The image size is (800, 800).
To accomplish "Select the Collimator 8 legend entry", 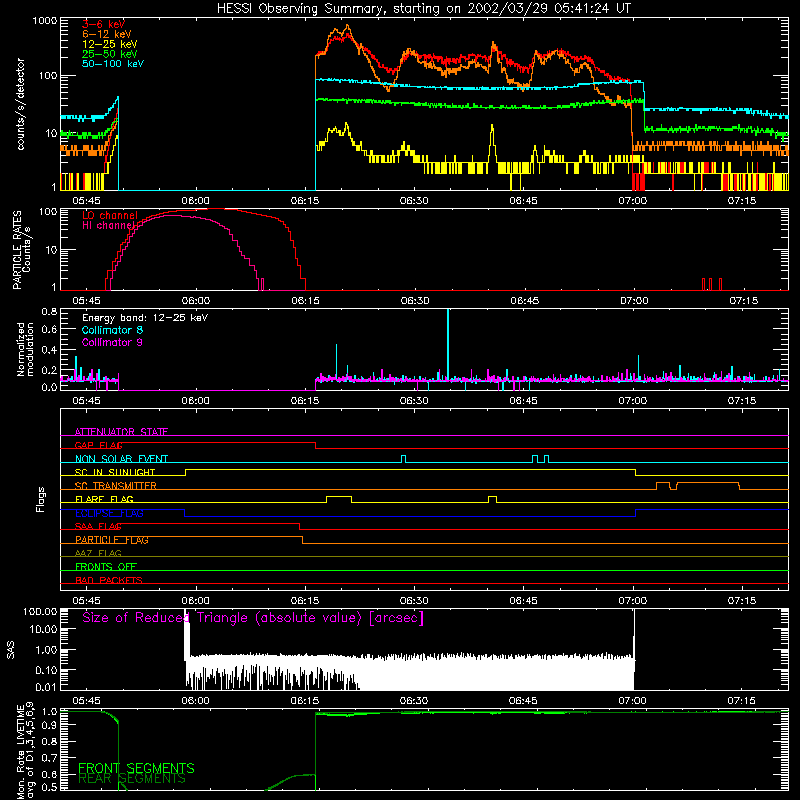I will [x=112, y=330].
